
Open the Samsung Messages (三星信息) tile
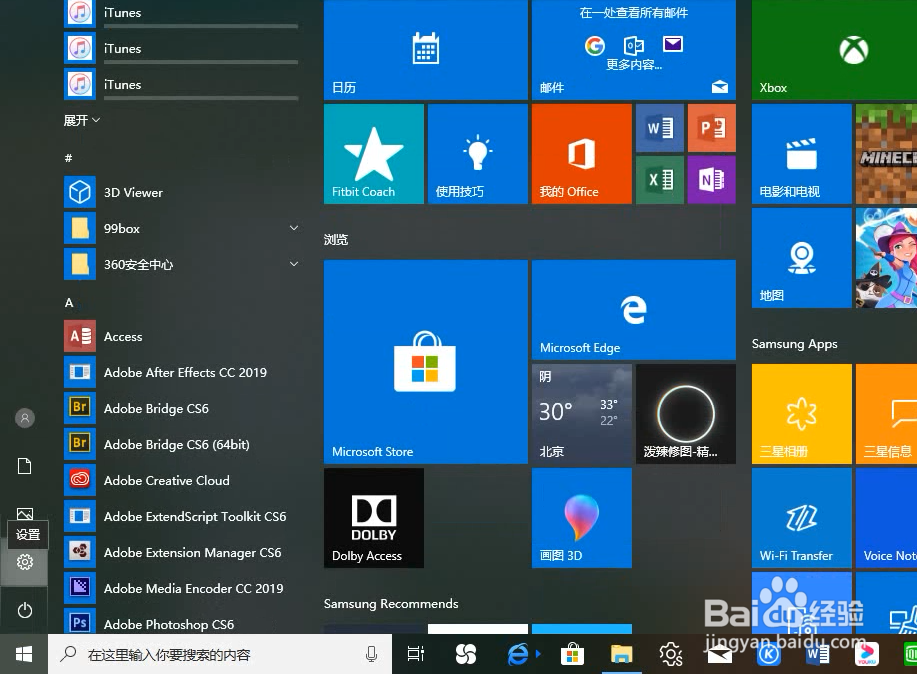click(886, 414)
